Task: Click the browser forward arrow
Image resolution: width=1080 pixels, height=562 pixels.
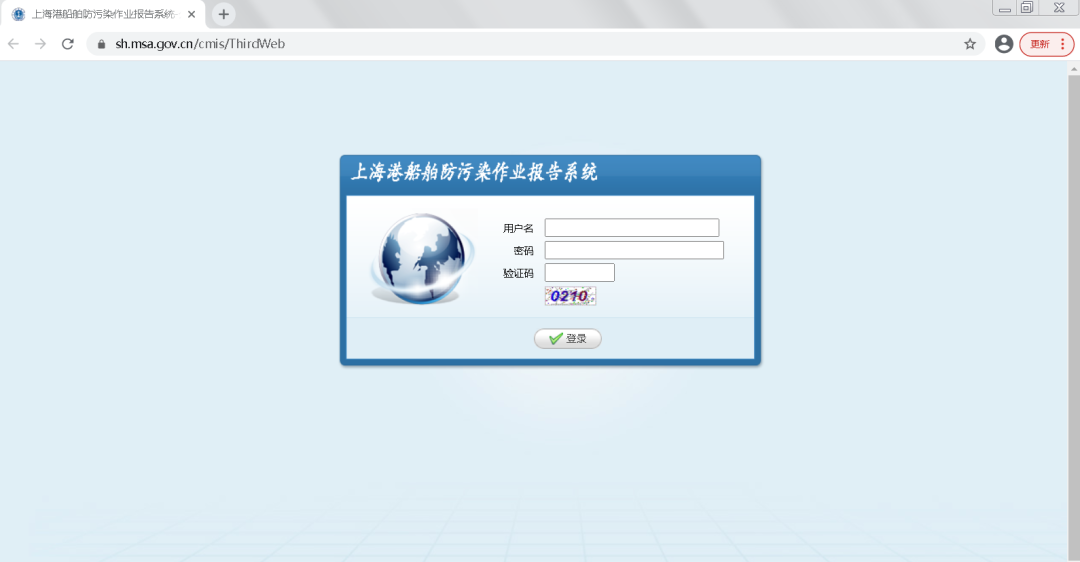Action: 40,44
